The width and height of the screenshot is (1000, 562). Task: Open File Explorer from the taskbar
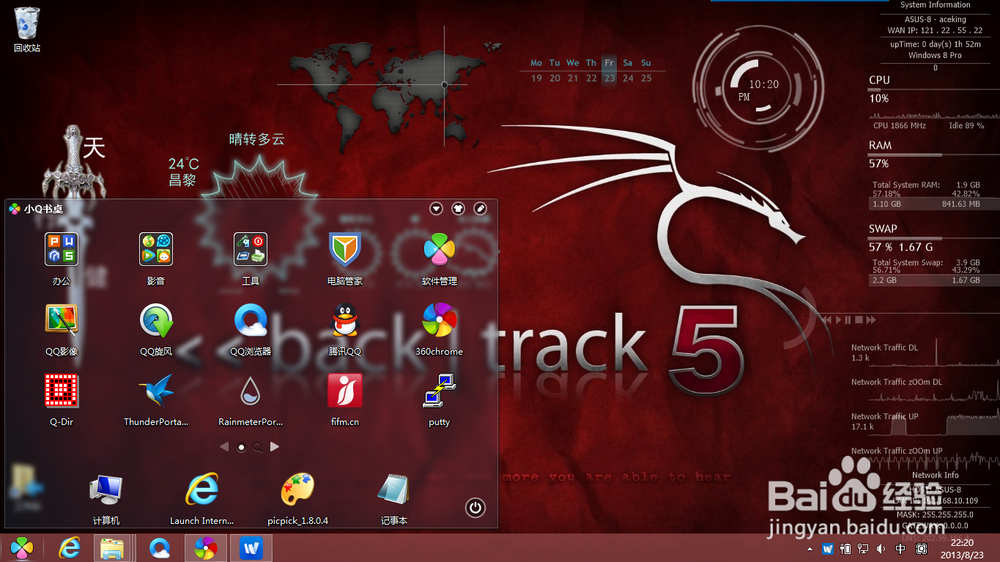coord(112,548)
